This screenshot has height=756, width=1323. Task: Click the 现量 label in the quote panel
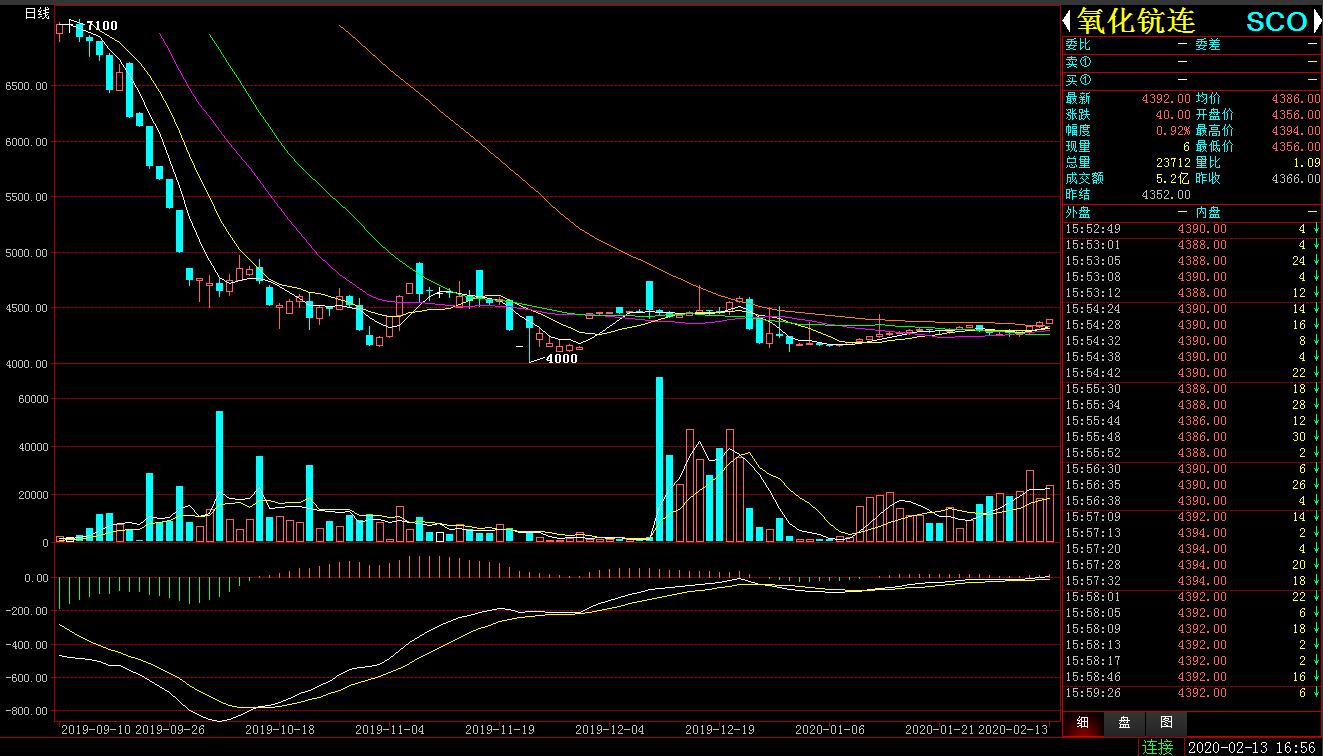(x=1078, y=147)
